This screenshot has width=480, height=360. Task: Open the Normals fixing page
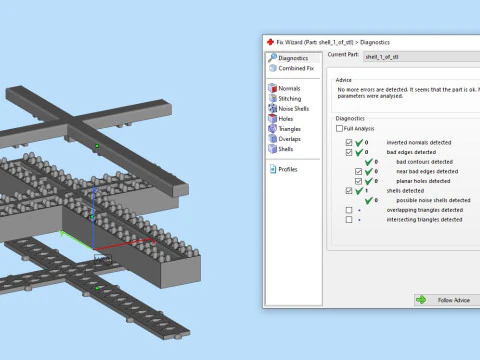(x=289, y=88)
